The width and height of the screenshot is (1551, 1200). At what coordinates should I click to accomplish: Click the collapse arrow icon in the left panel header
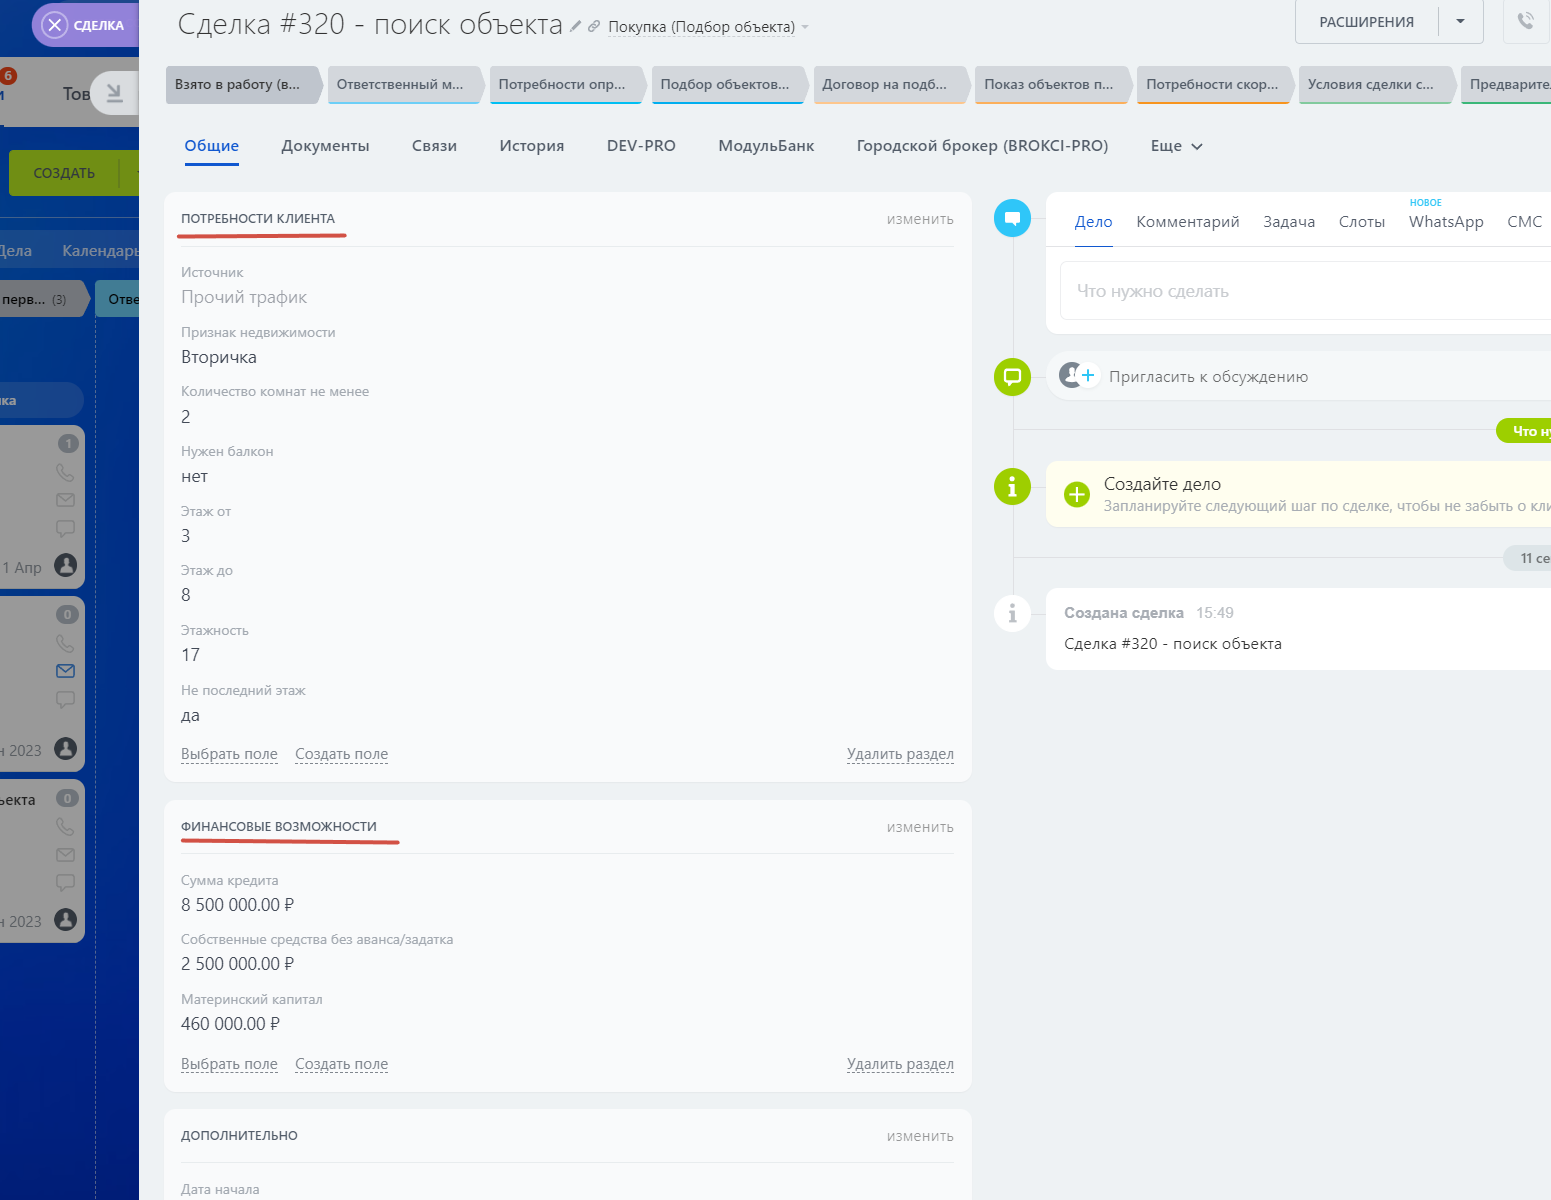click(115, 93)
